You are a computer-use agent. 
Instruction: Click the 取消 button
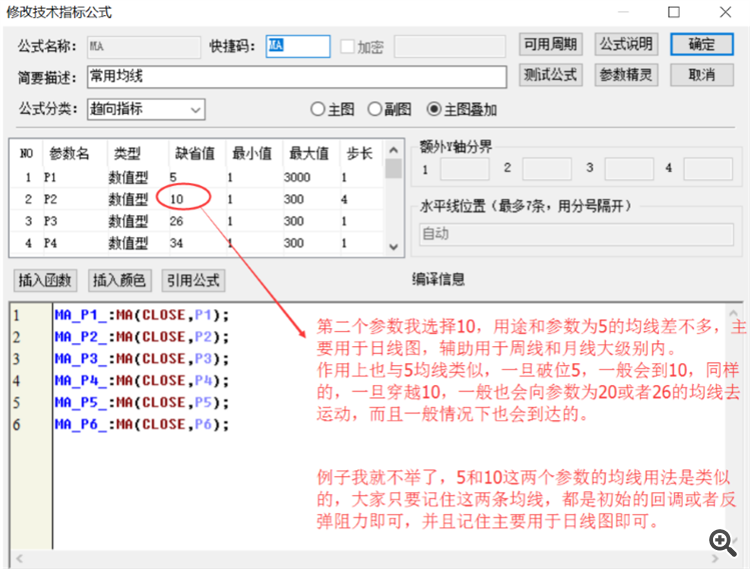click(x=702, y=75)
